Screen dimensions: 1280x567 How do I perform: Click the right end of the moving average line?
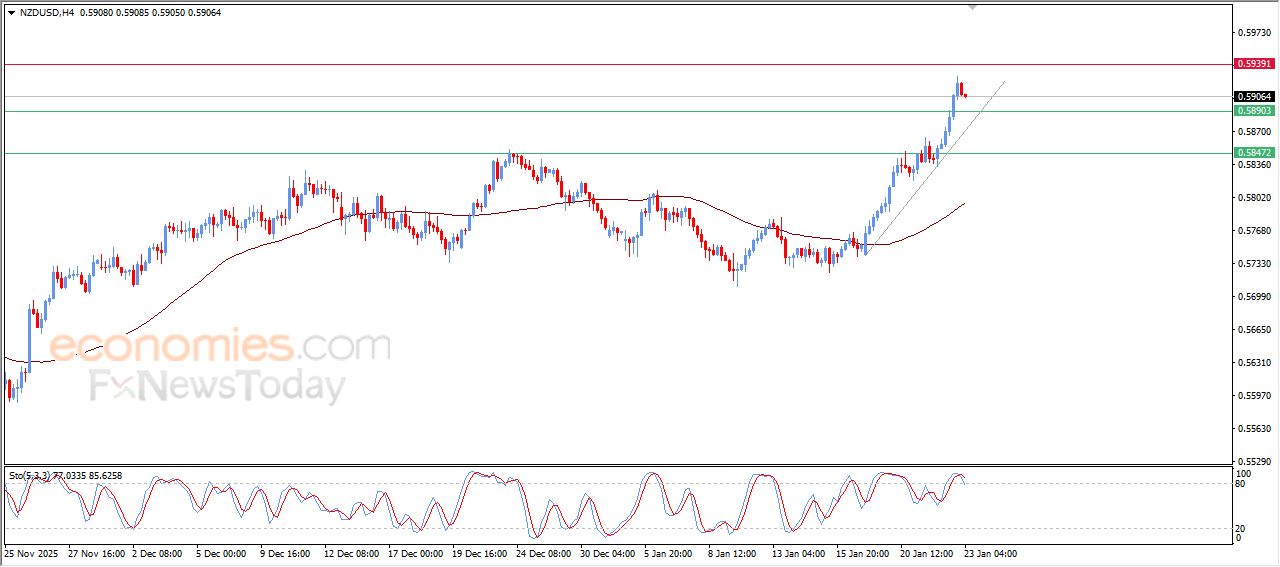tap(964, 203)
